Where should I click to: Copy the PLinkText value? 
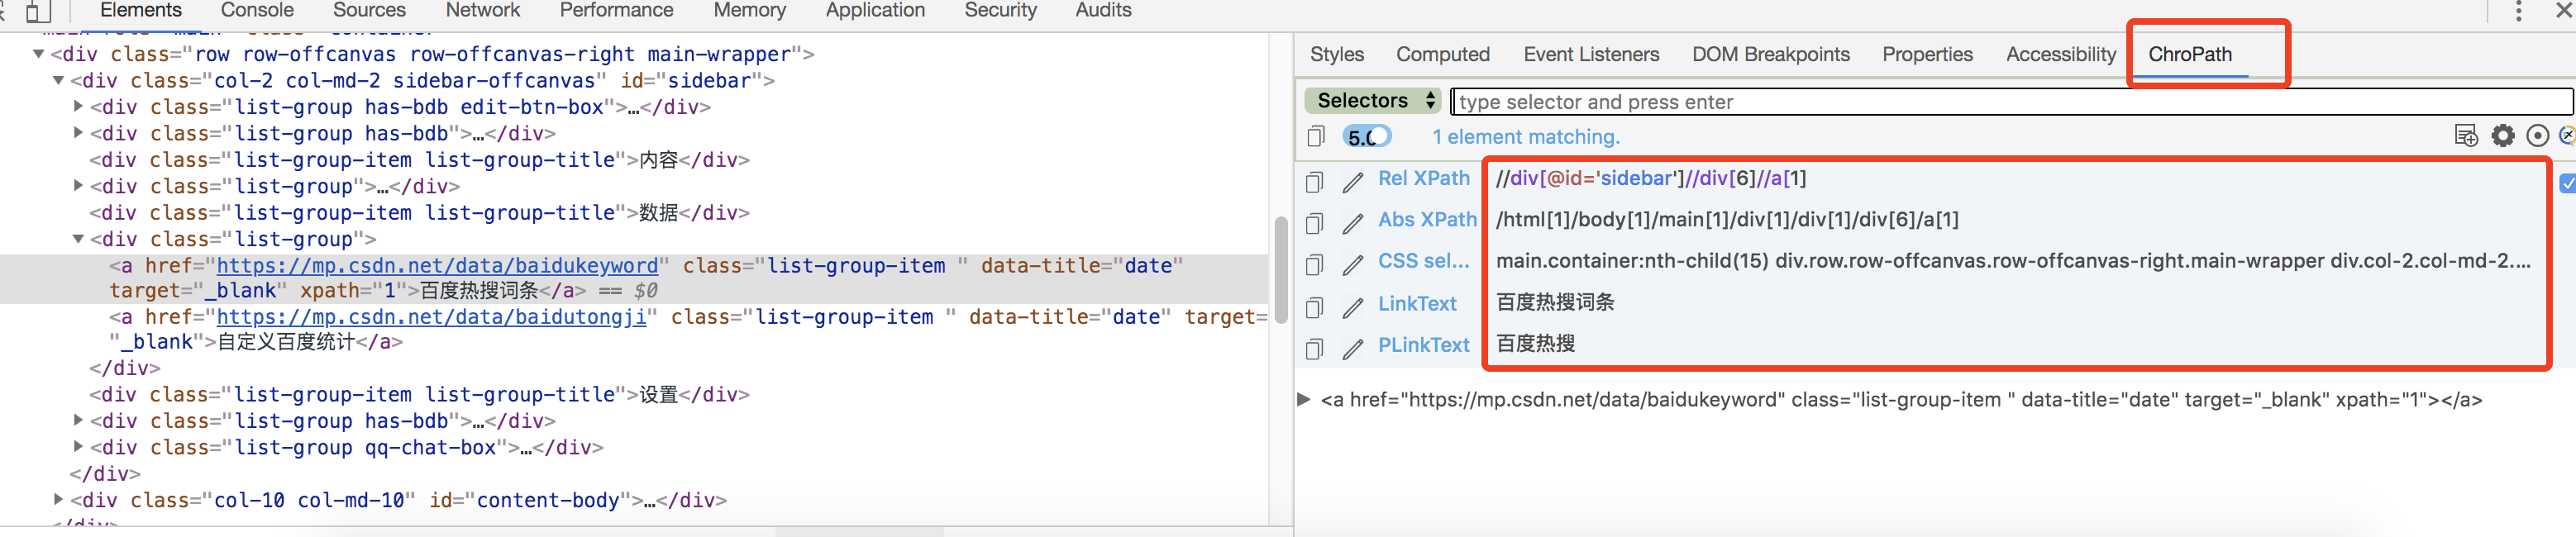tap(1314, 348)
